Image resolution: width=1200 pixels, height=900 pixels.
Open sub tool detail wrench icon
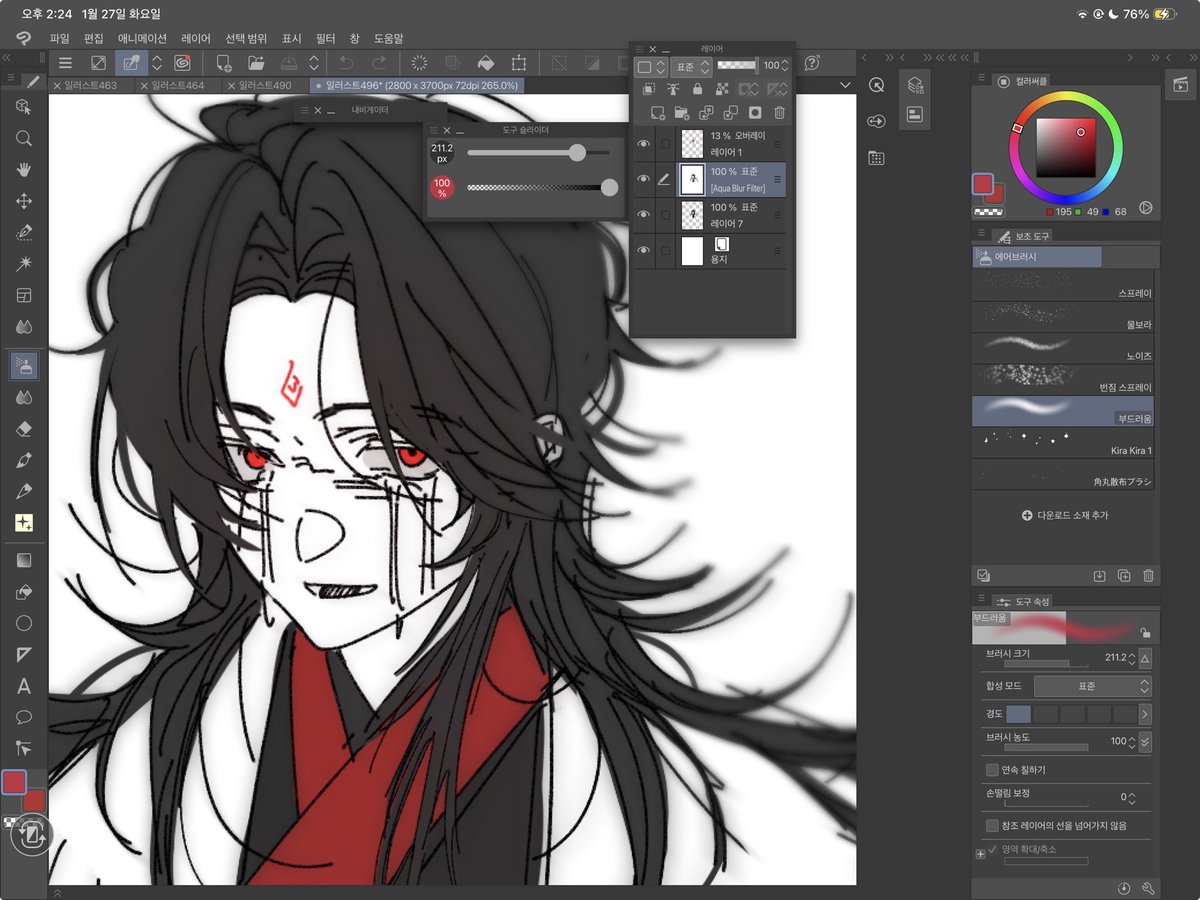1148,888
